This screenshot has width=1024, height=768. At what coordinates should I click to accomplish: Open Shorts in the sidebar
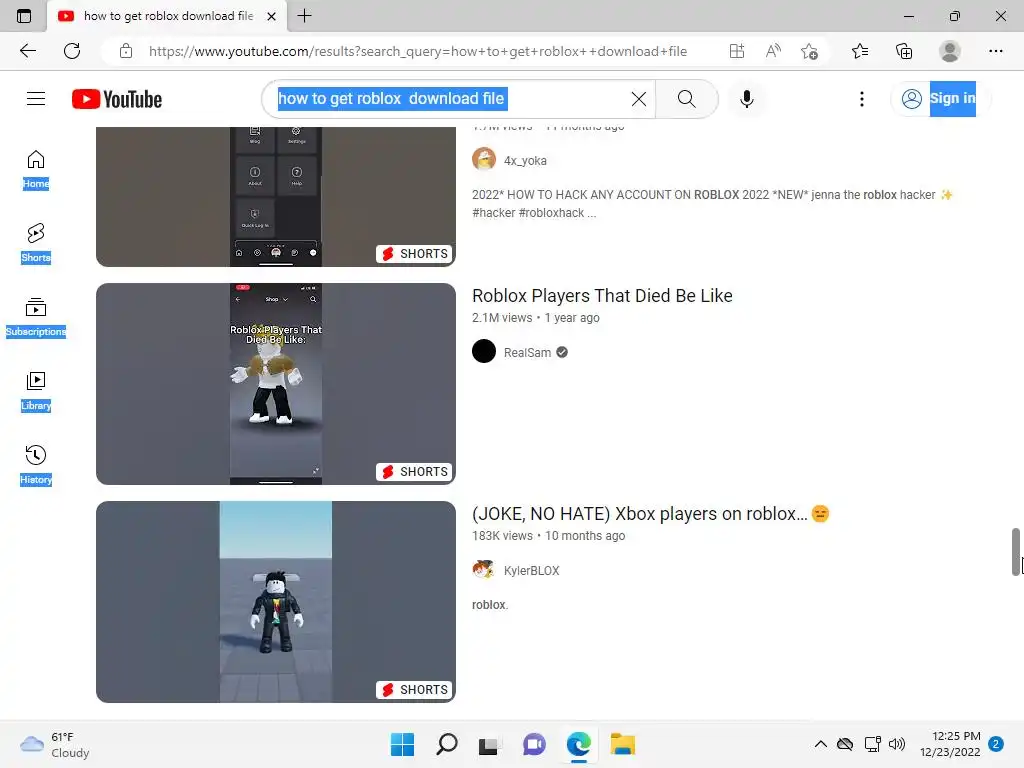click(36, 243)
